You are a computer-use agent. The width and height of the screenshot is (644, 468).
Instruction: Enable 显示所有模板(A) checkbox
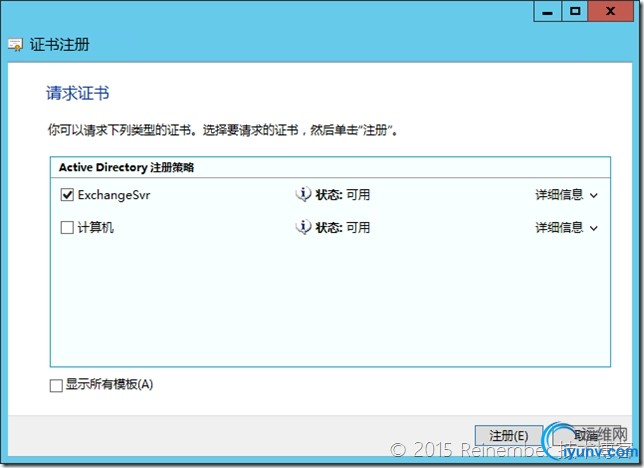(56, 385)
